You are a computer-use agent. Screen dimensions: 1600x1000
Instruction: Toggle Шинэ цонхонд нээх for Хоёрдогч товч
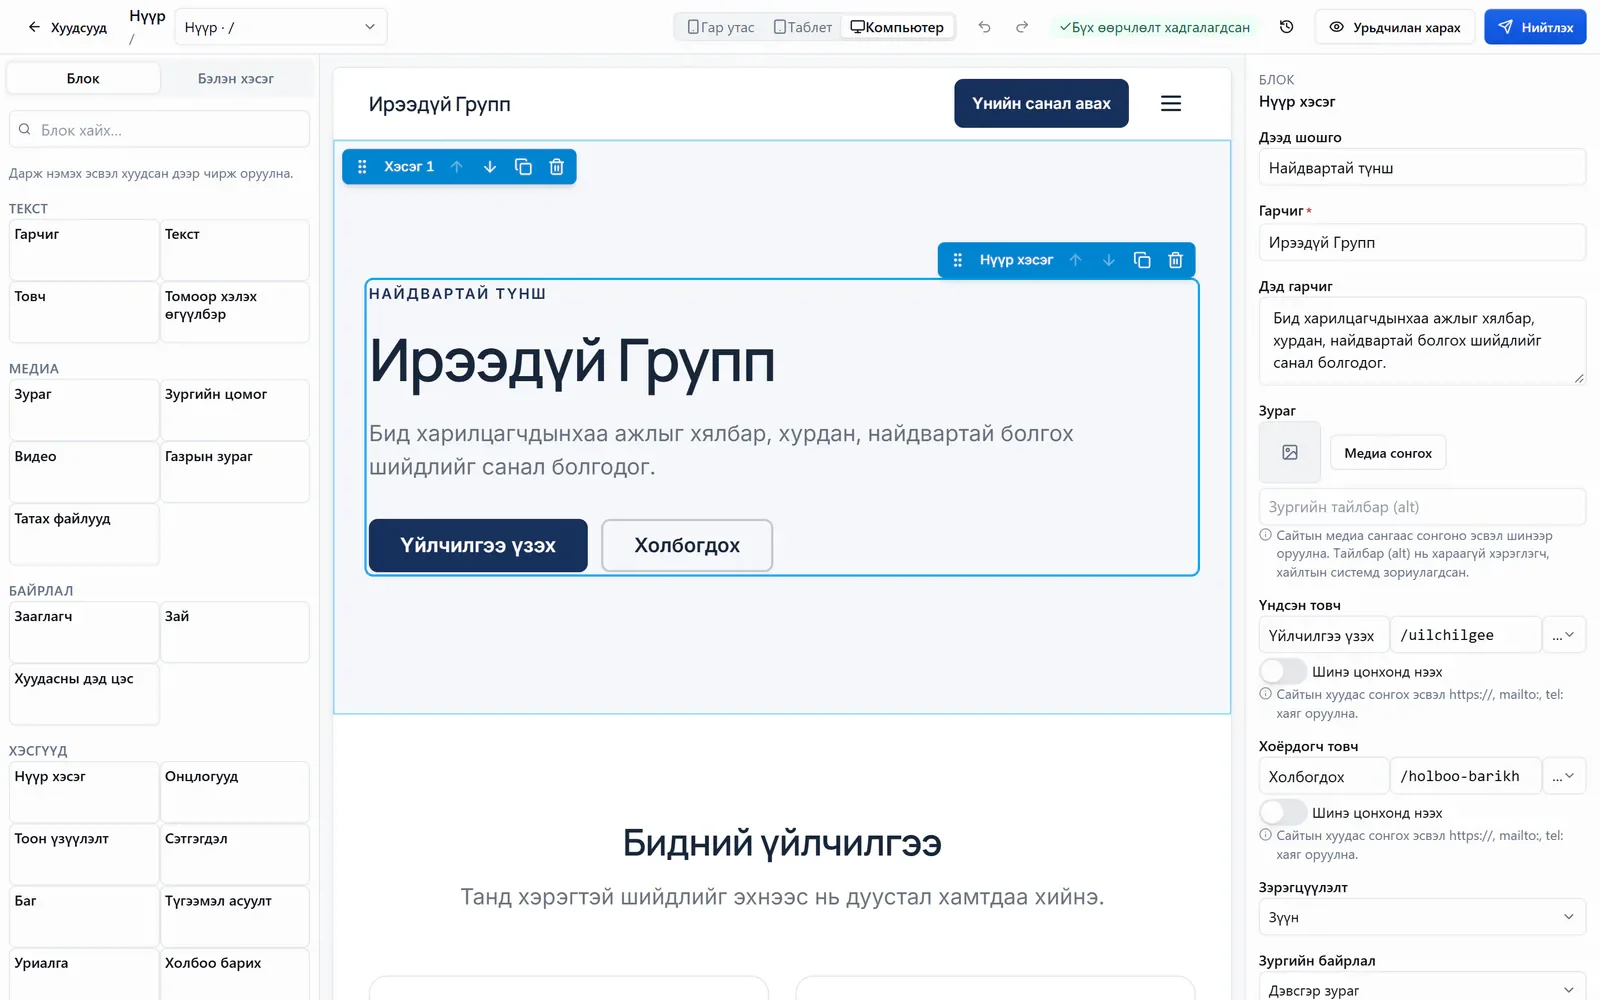(x=1283, y=812)
